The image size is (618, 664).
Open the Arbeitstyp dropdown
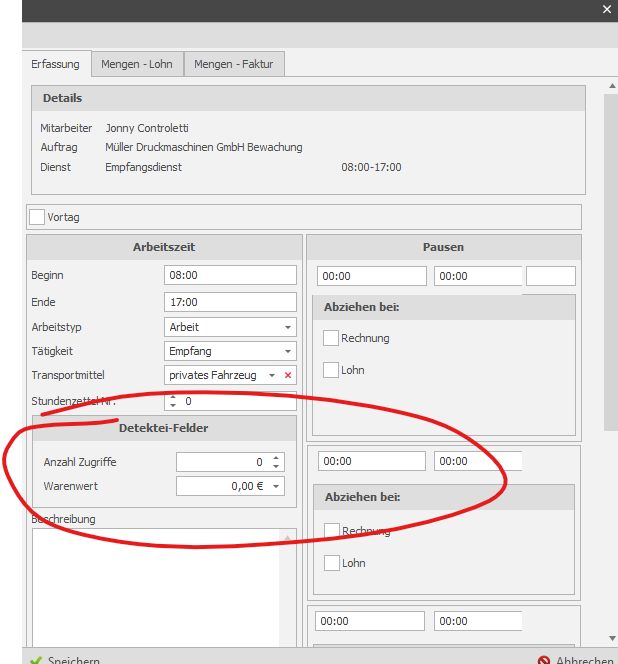click(288, 327)
